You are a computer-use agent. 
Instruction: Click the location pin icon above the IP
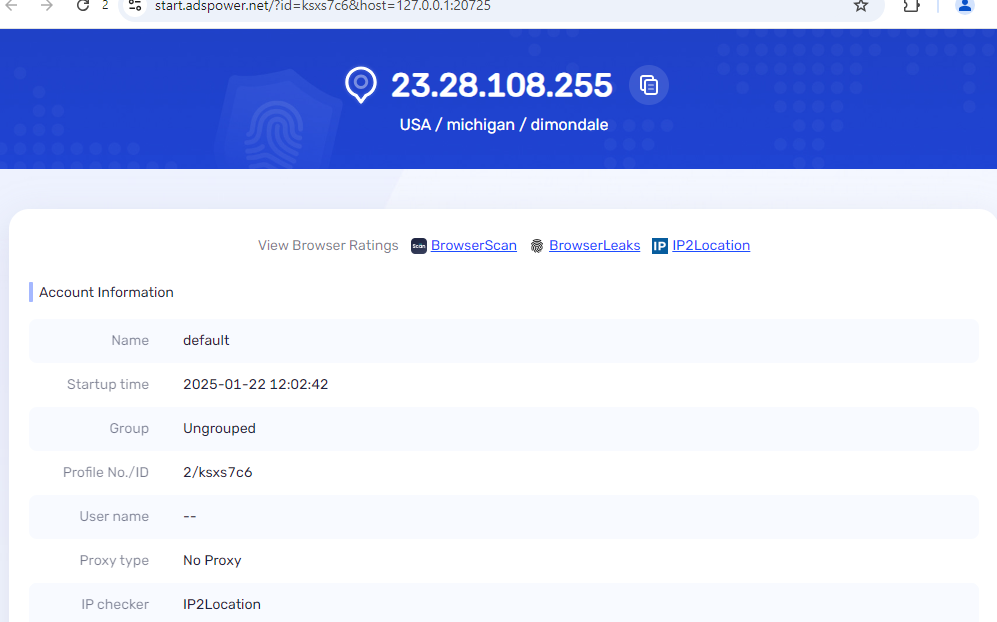coord(360,85)
